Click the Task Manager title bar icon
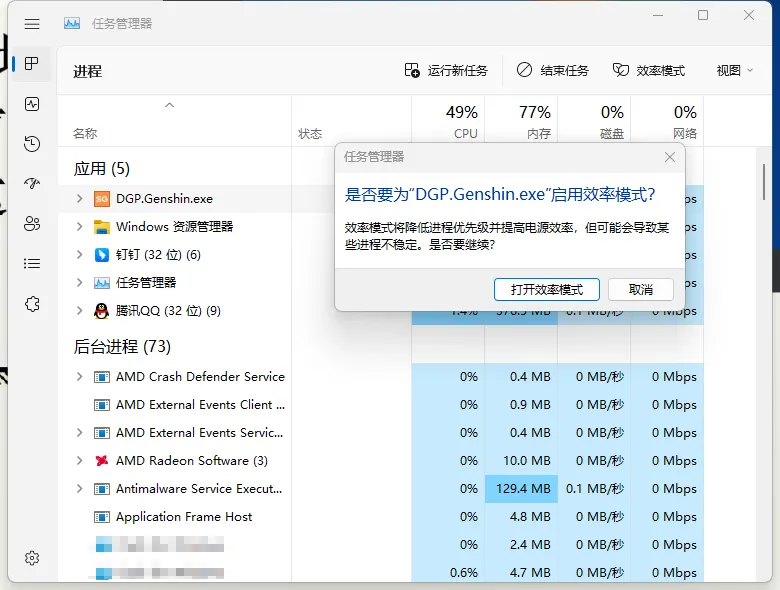780x590 pixels. 72,23
